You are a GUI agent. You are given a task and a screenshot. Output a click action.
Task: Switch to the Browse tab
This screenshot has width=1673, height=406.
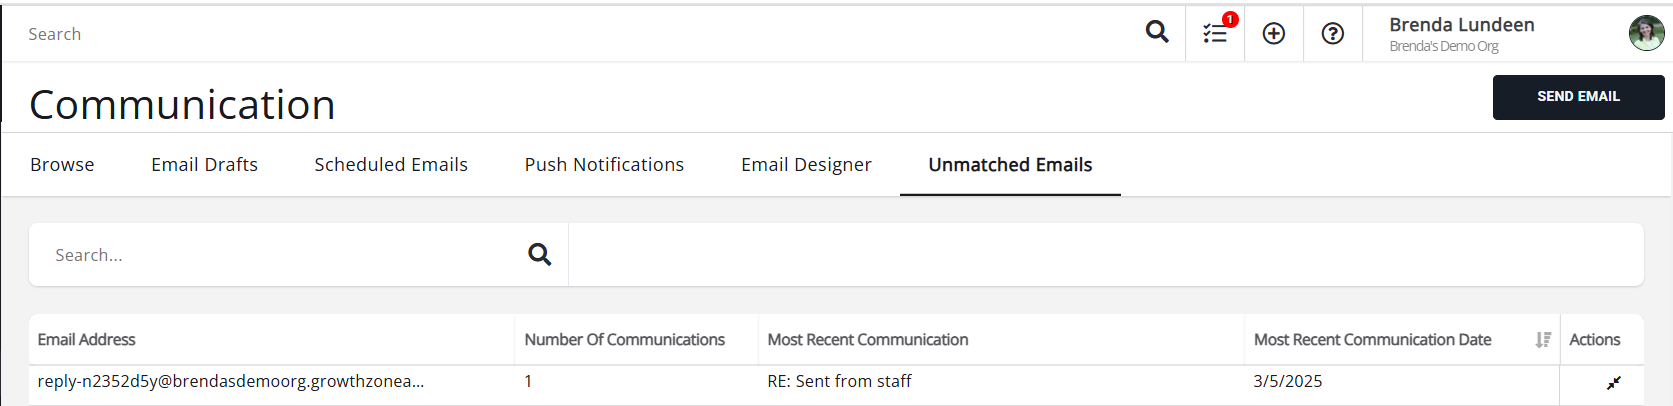(62, 165)
